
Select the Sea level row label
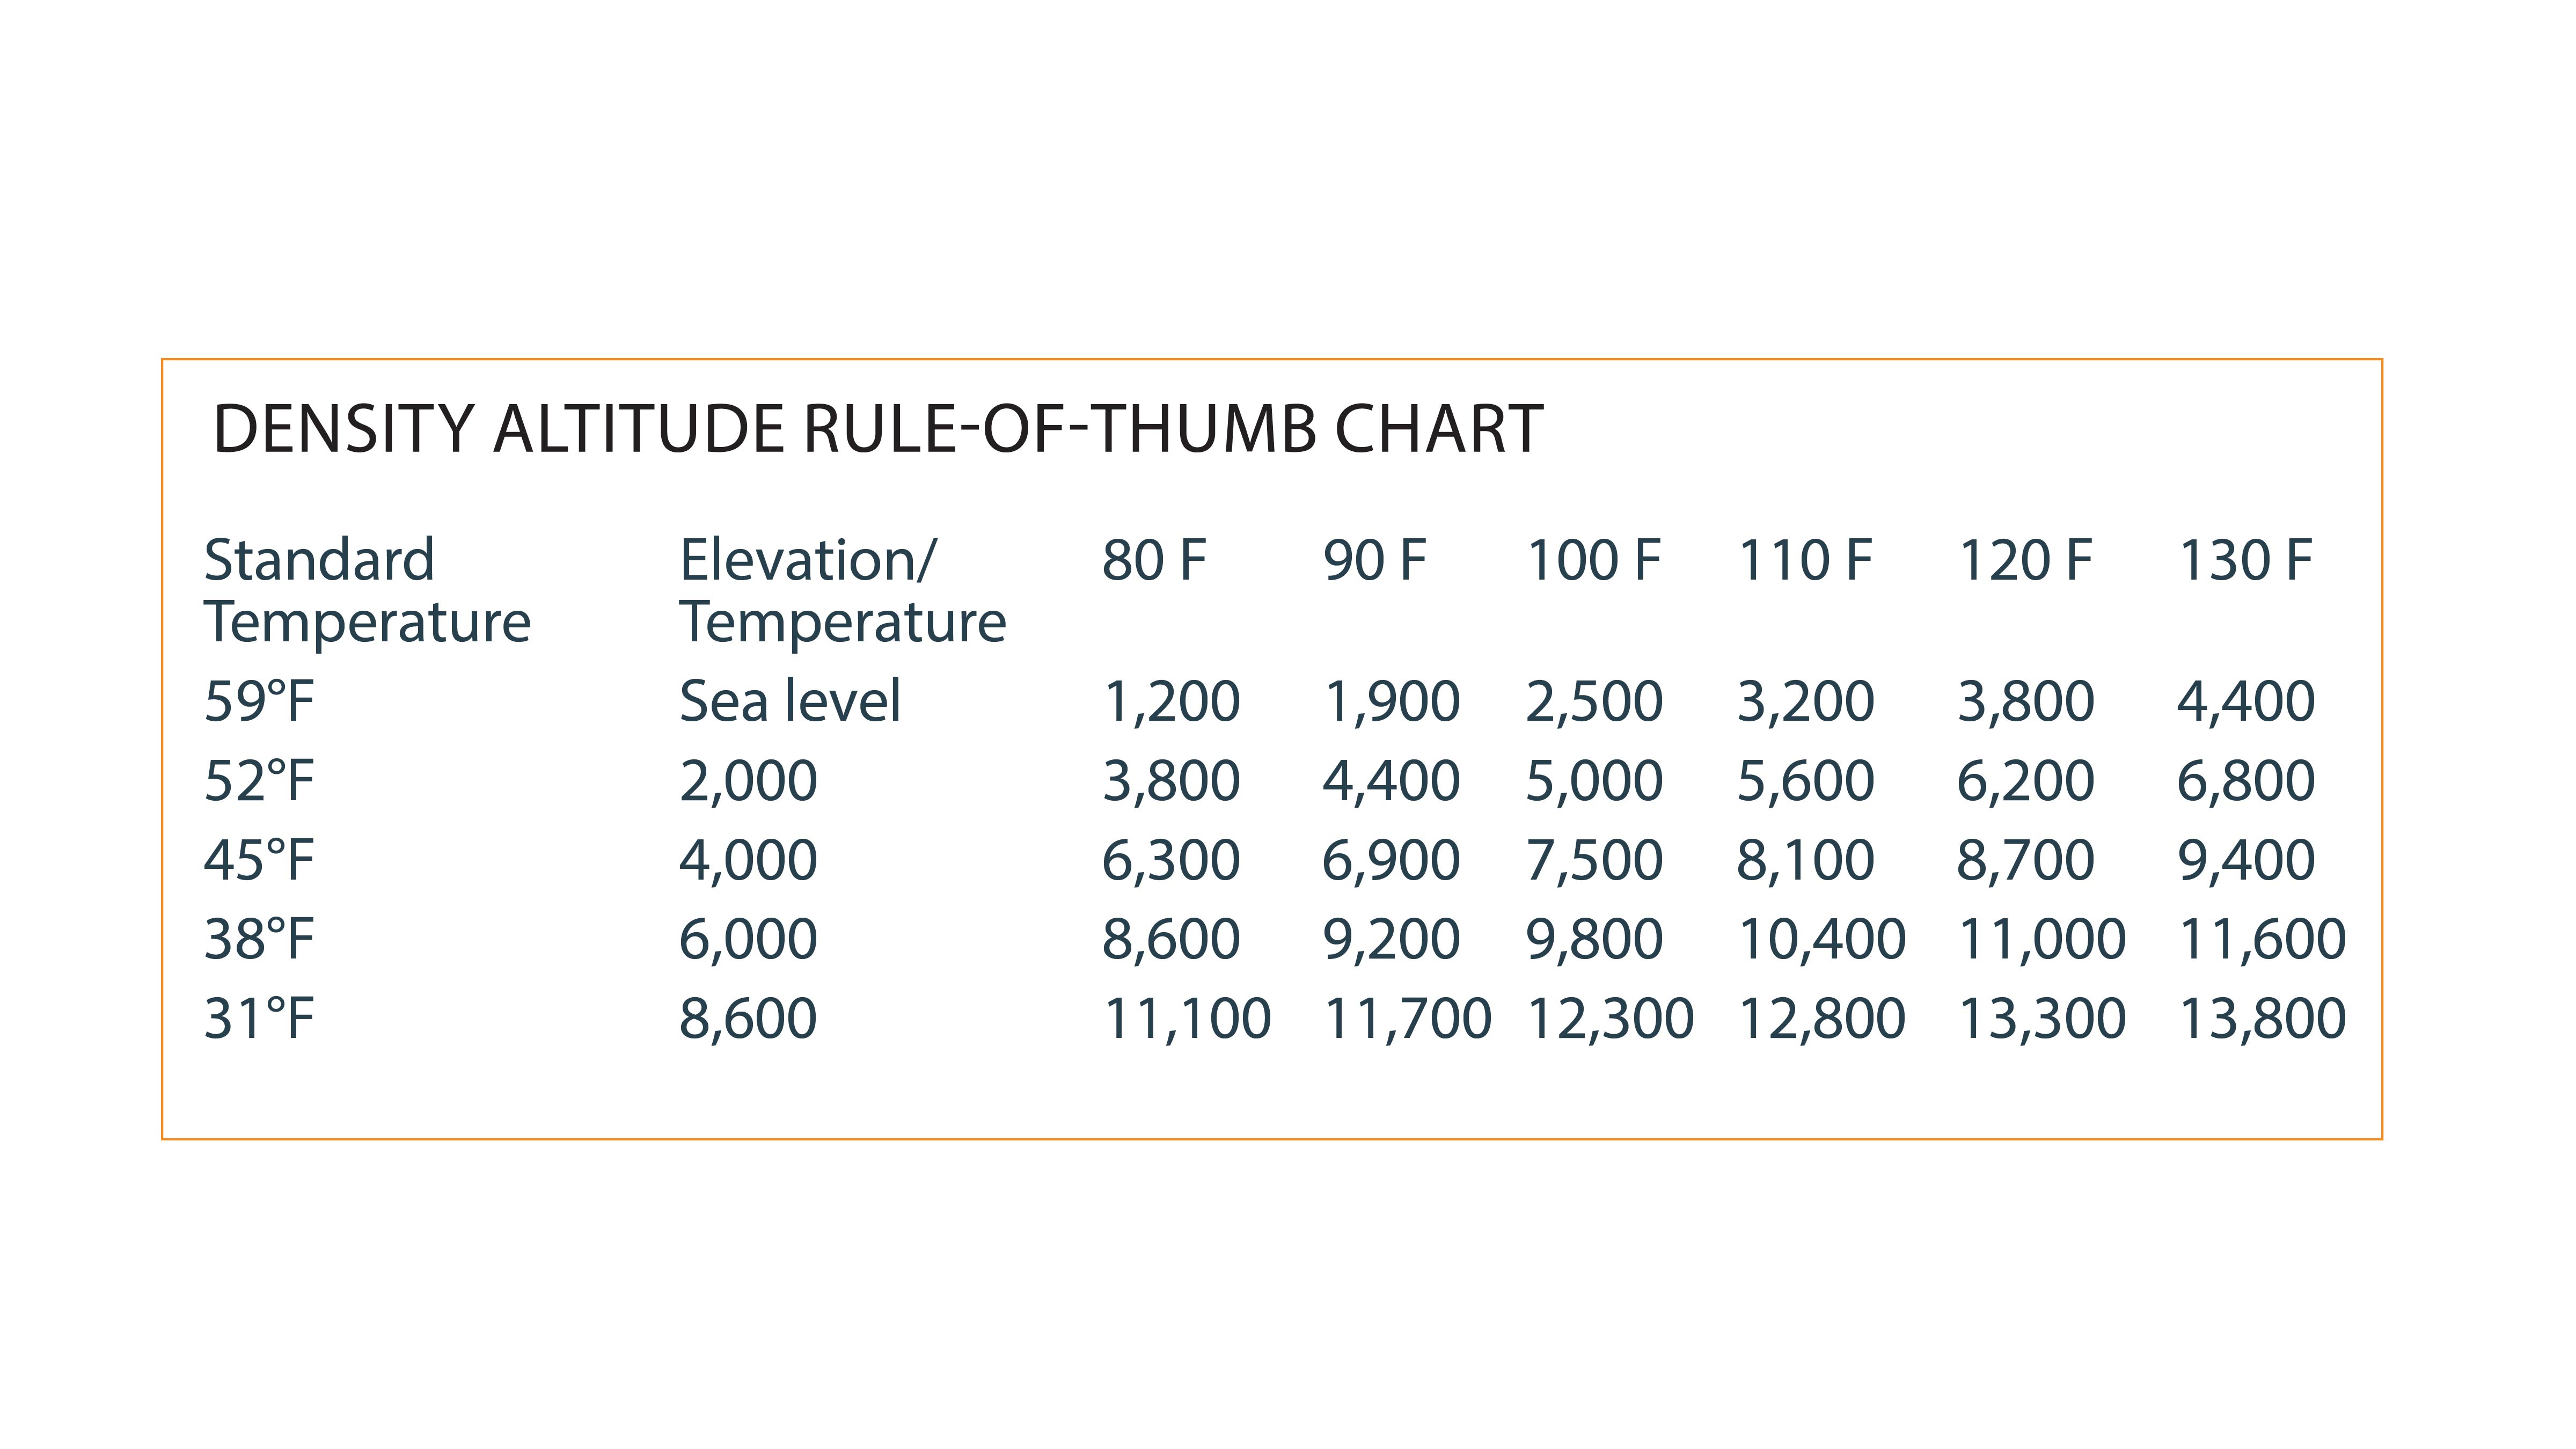(x=790, y=700)
